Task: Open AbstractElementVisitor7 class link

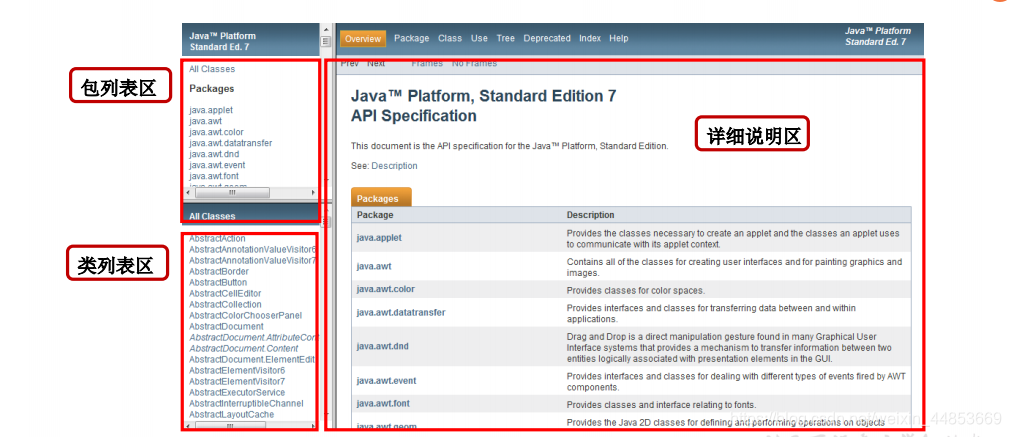Action: (237, 382)
